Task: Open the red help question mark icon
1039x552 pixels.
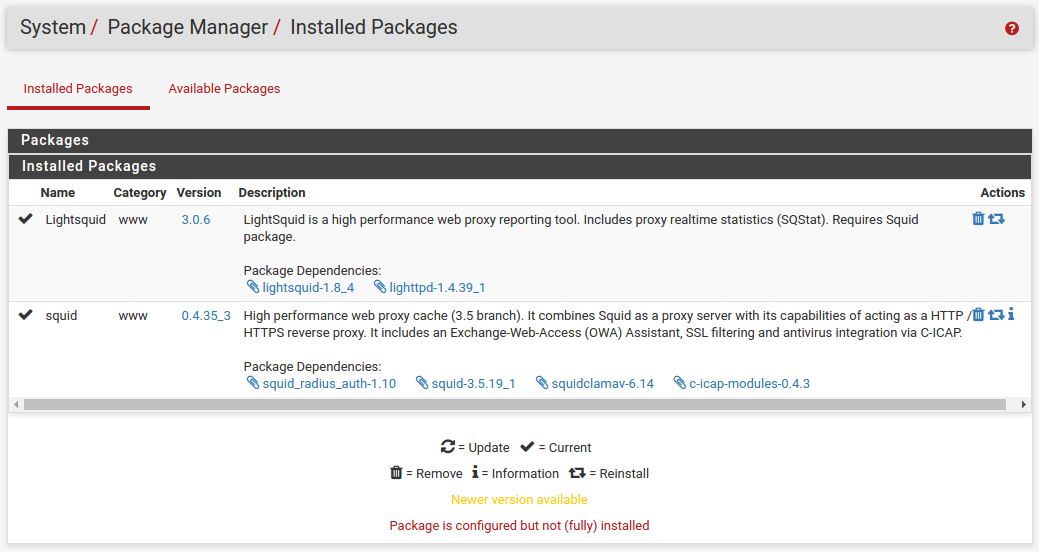Action: 1011,28
